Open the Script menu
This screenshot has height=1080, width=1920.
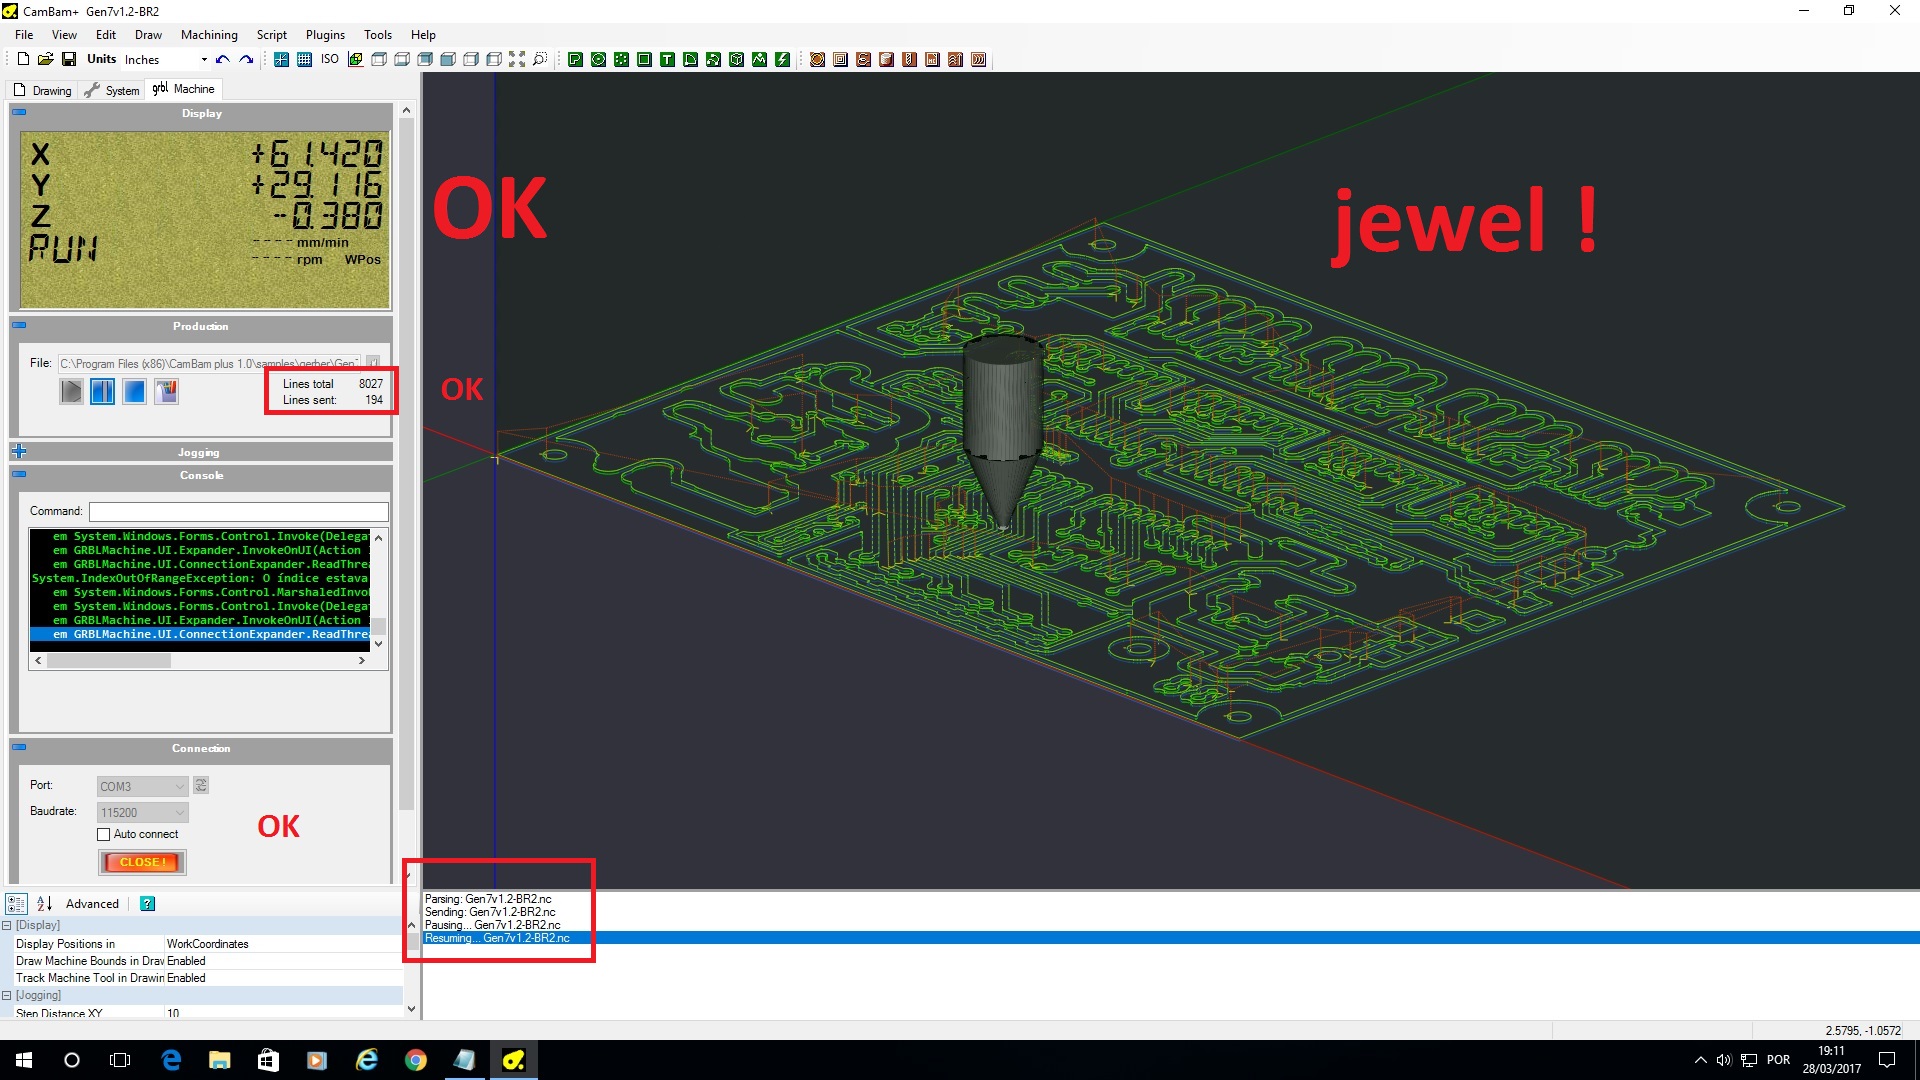271,34
